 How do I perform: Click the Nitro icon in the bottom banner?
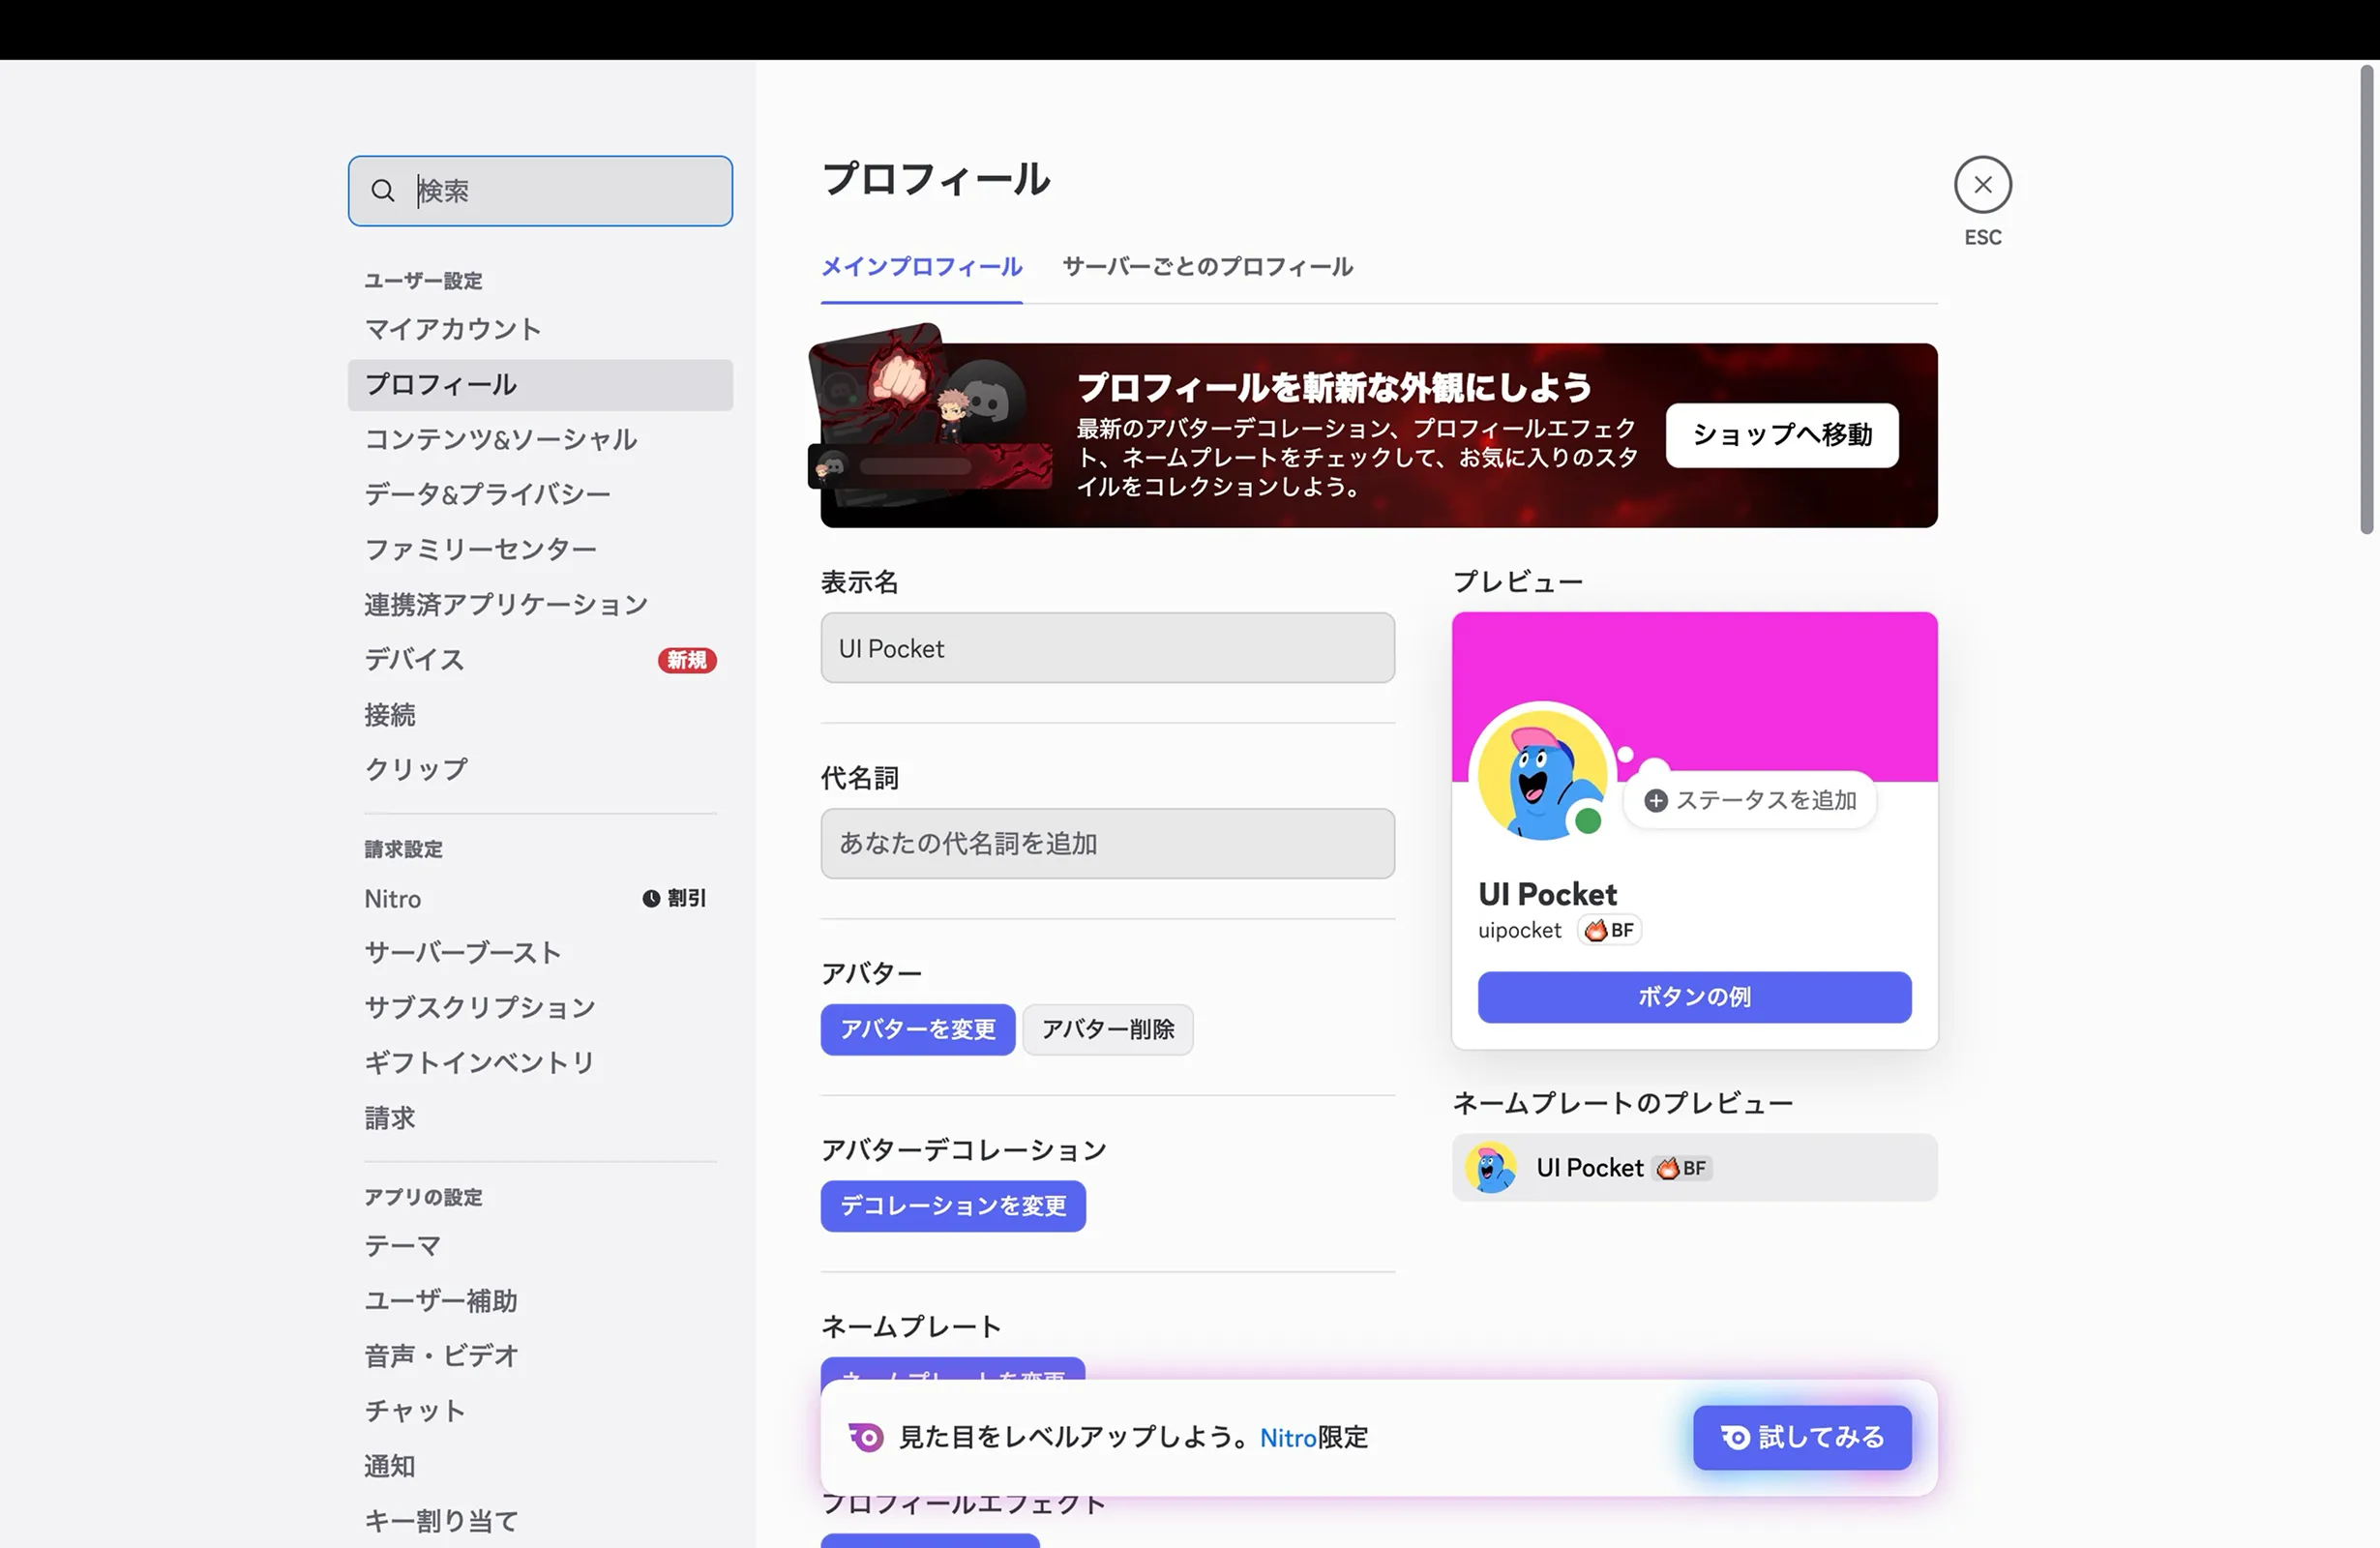(x=866, y=1437)
